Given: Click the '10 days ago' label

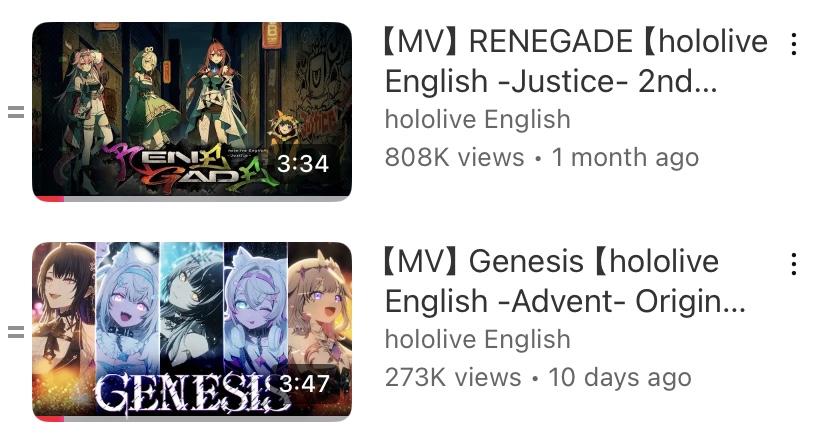Looking at the screenshot, I should (x=620, y=378).
